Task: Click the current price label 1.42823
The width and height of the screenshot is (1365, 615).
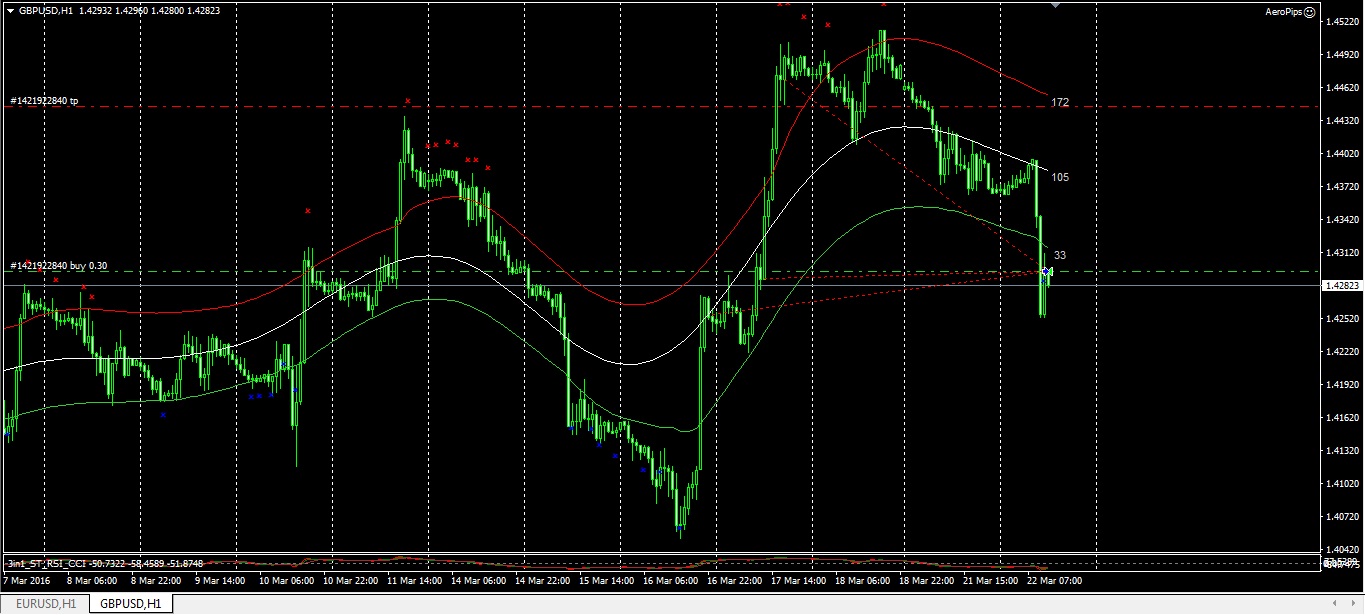Action: [x=1340, y=285]
